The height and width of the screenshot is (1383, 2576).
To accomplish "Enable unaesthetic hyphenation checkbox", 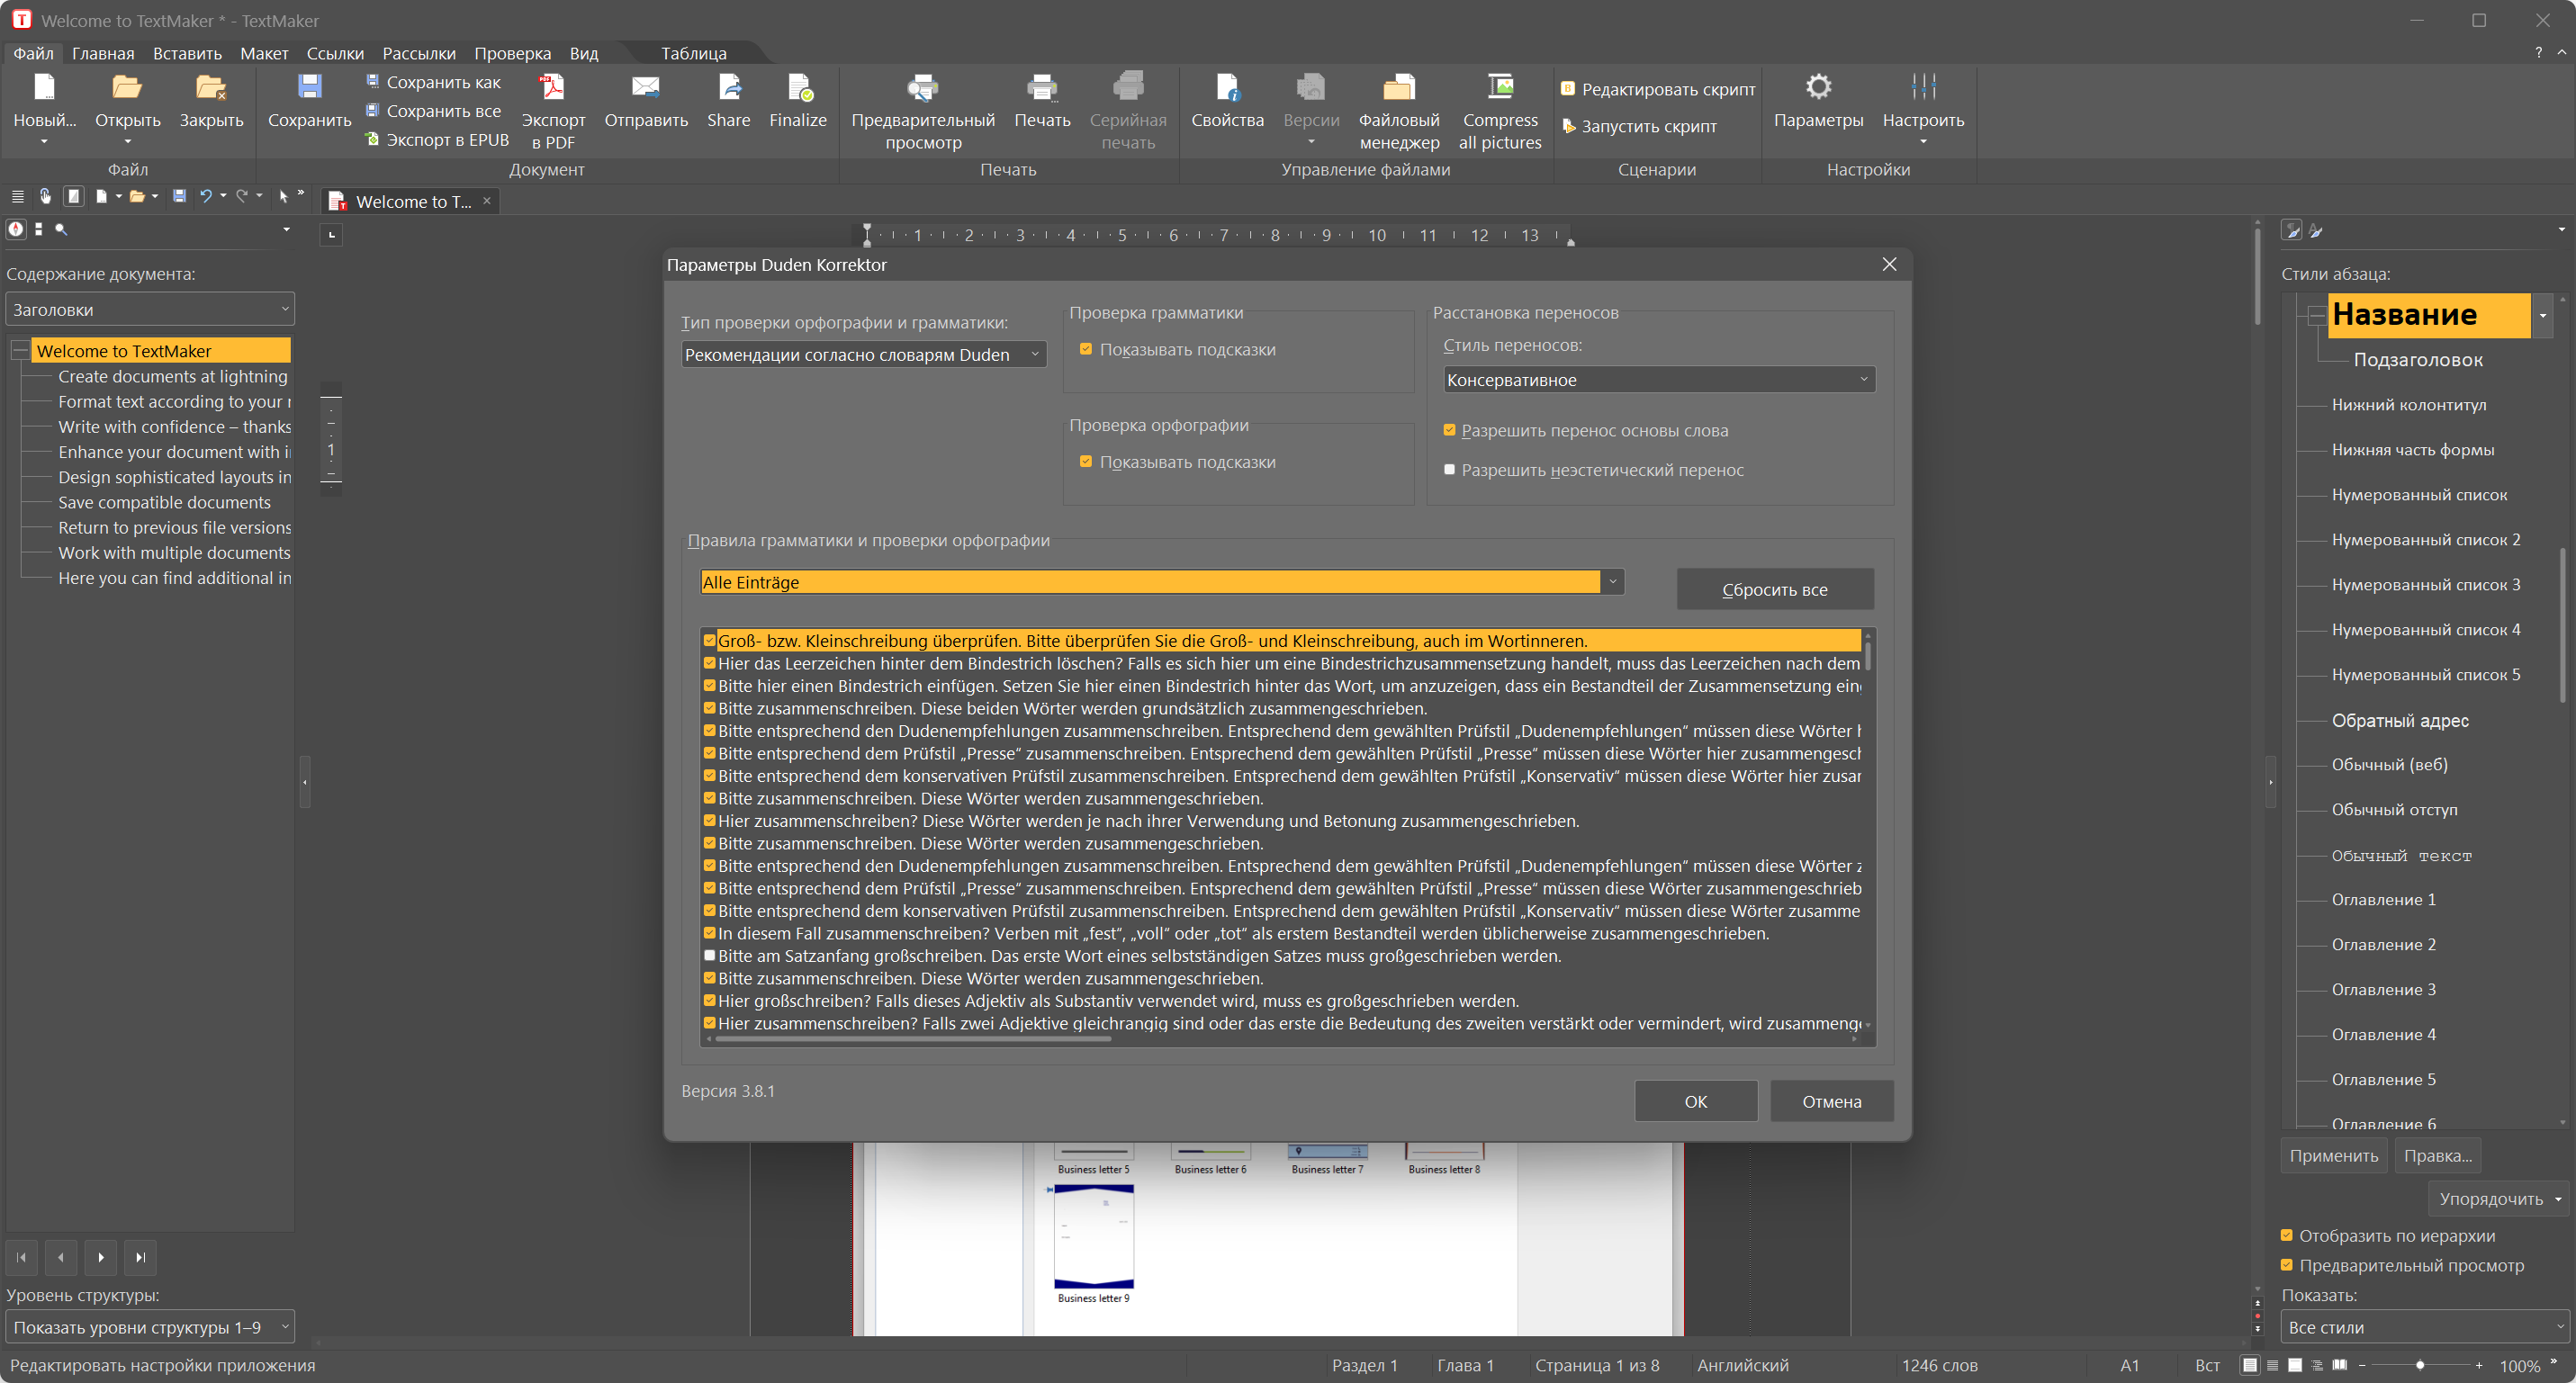I will pyautogui.click(x=1449, y=469).
